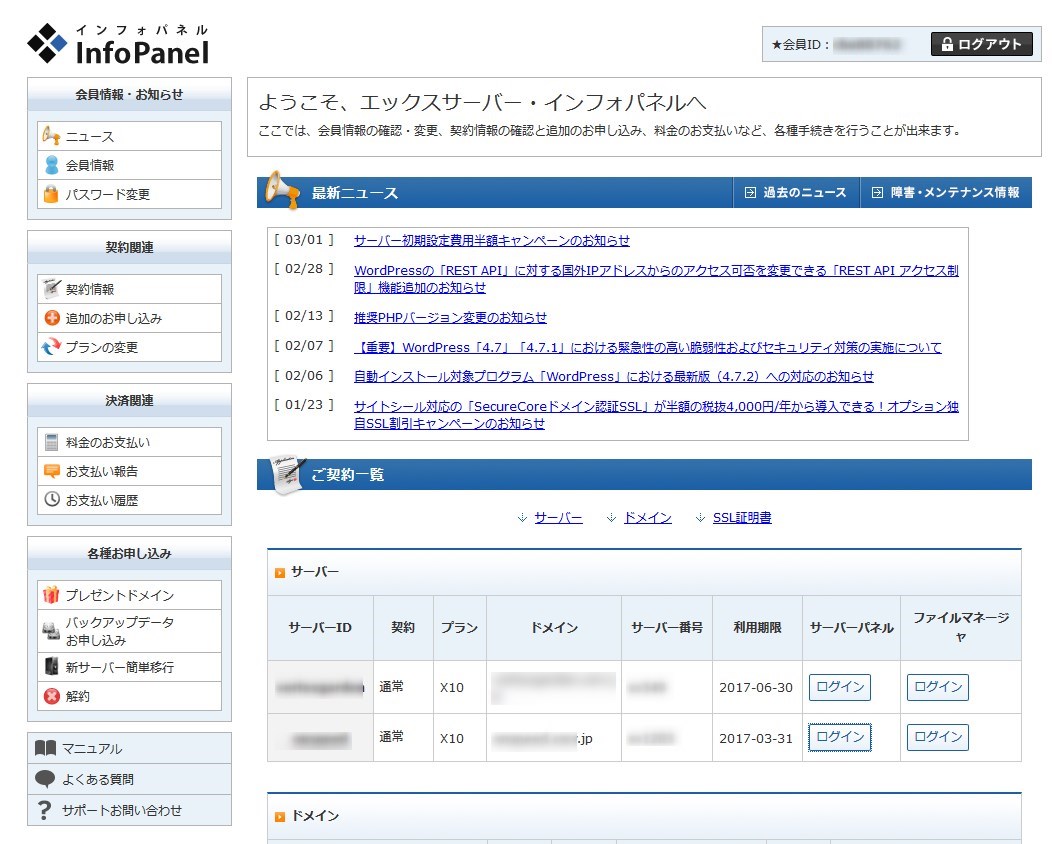The height and width of the screenshot is (844, 1061).
Task: Click the open book icon for マニュアル
Action: (x=45, y=748)
